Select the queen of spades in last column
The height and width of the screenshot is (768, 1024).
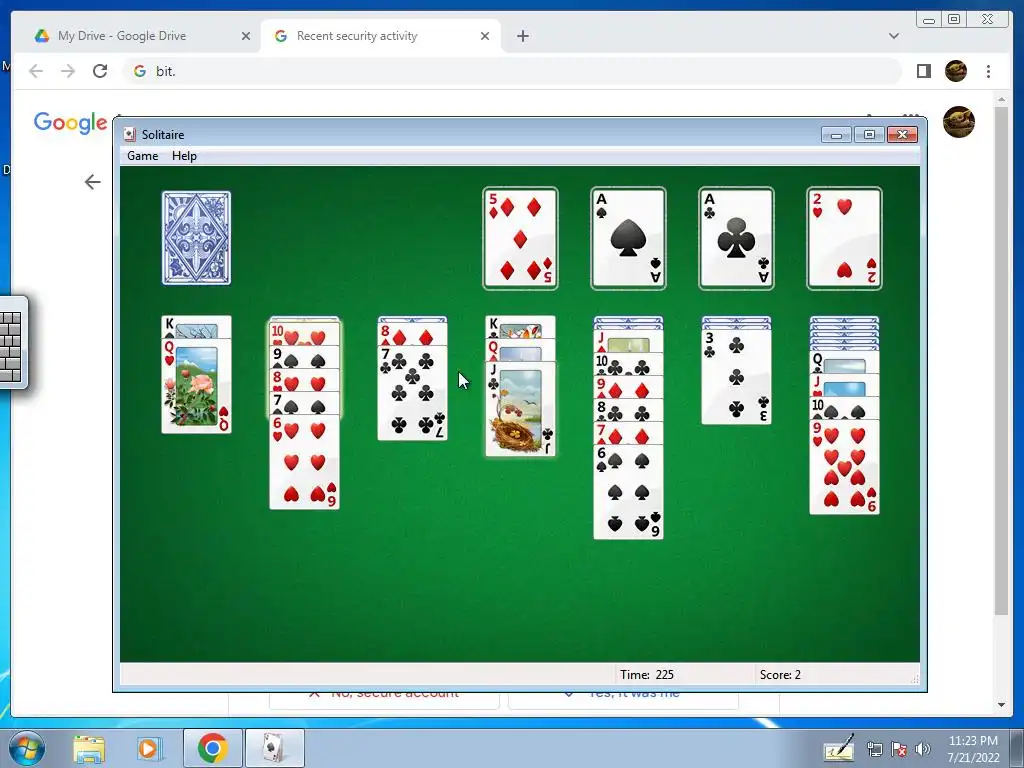[844, 362]
